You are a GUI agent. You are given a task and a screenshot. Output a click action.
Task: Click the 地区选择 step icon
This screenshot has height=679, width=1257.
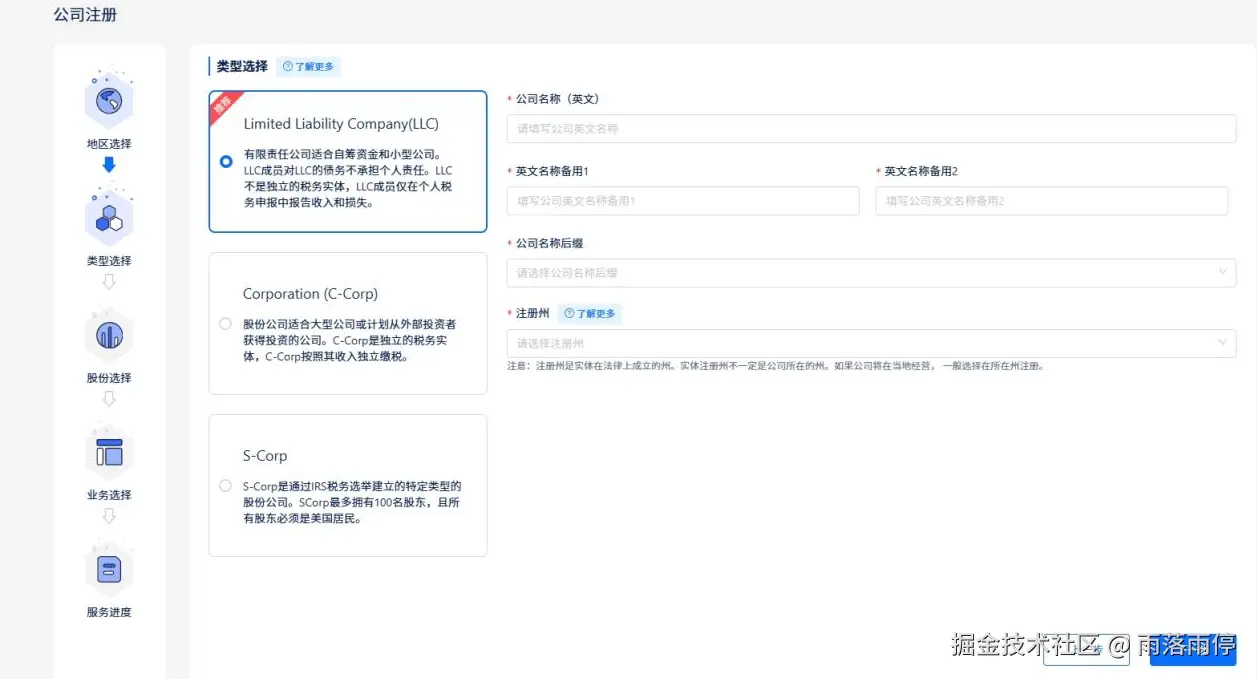click(109, 100)
